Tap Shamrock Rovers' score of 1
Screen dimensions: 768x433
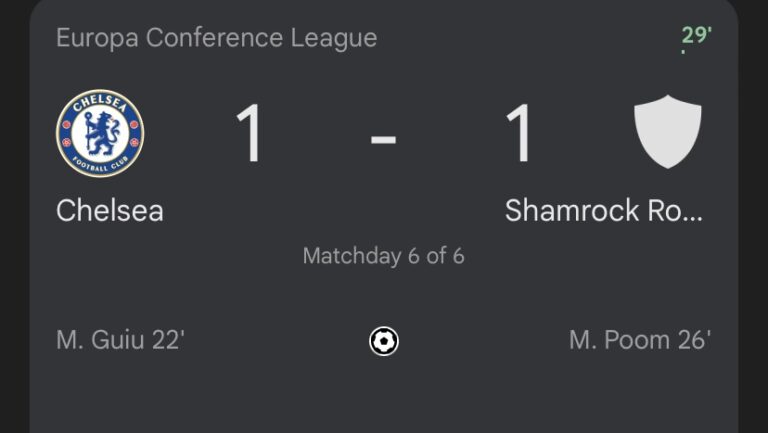tap(518, 133)
